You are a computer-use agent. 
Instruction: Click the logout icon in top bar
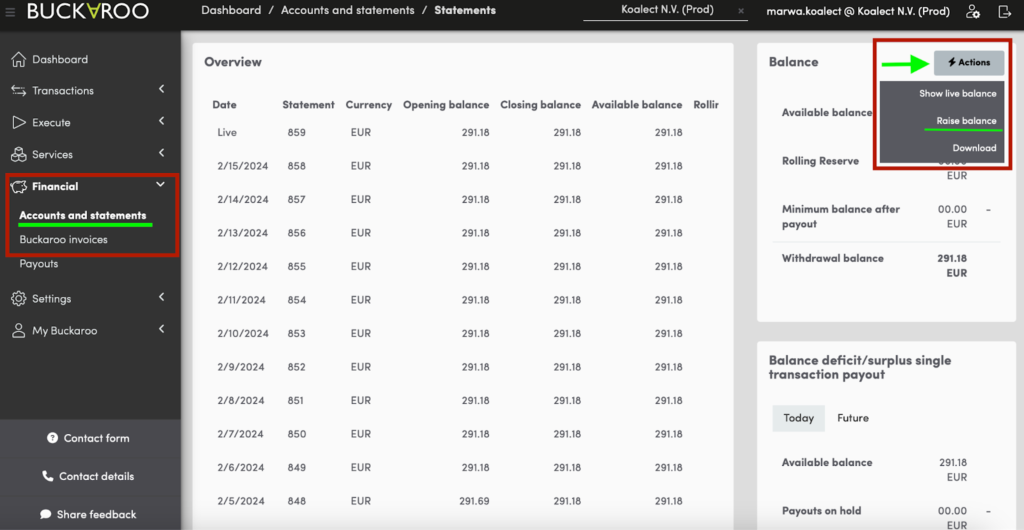tap(1004, 11)
